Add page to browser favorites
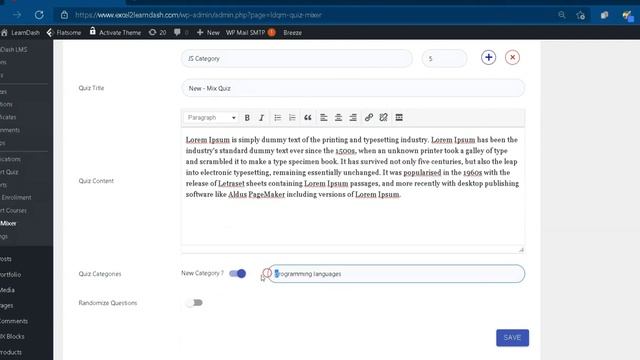The image size is (640, 360). pos(581,16)
